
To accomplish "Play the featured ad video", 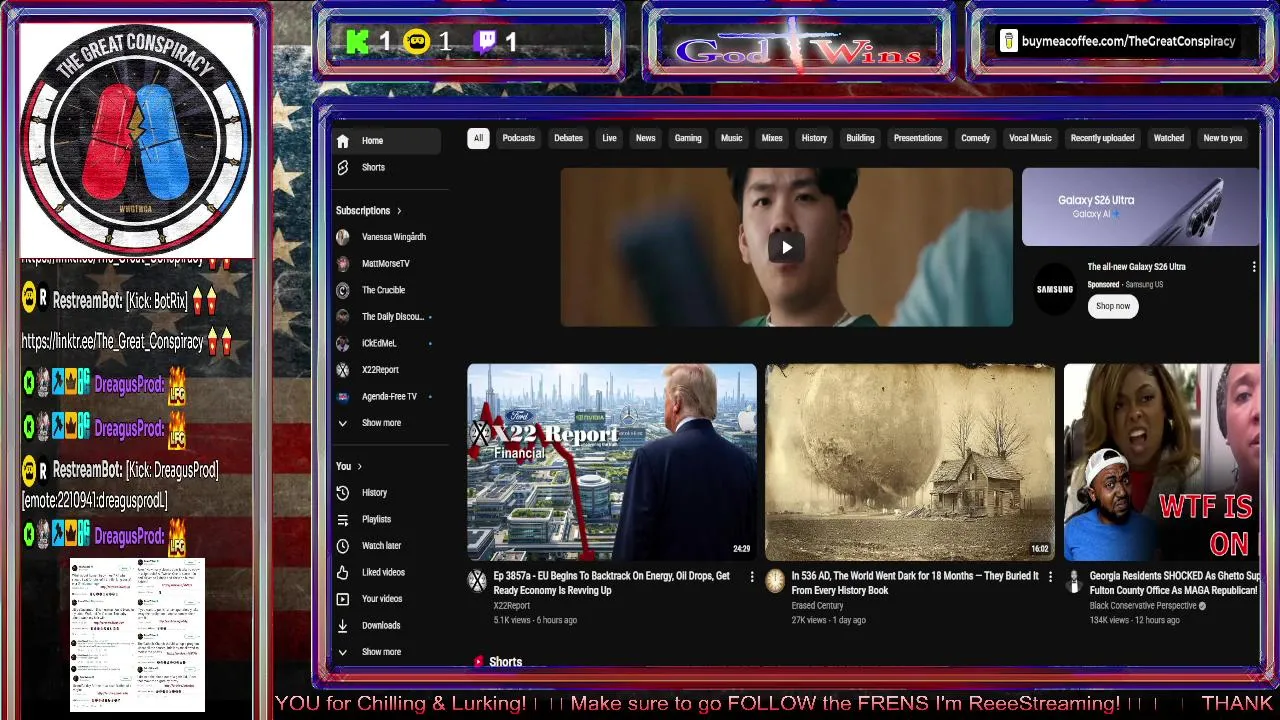I will click(x=786, y=248).
